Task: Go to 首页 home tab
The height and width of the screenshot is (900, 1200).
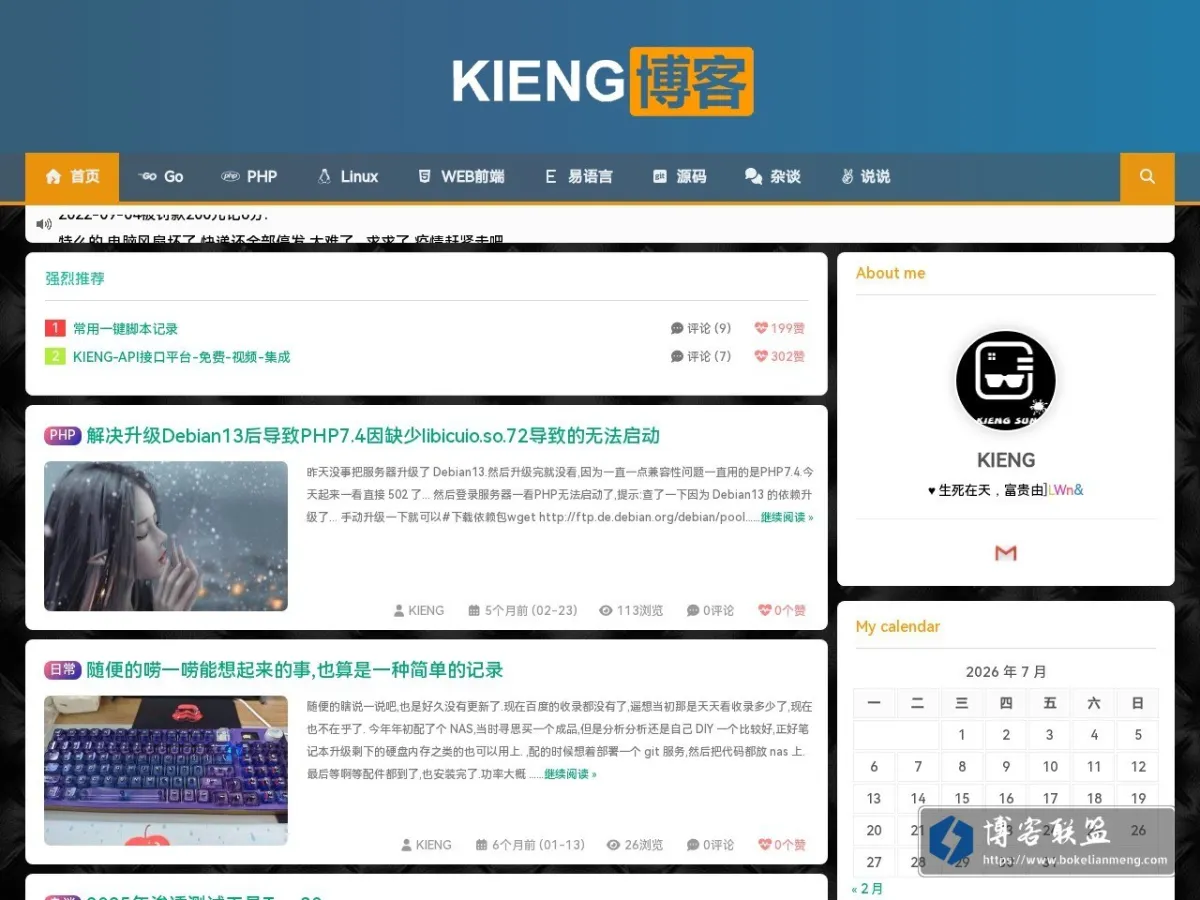Action: coord(72,177)
